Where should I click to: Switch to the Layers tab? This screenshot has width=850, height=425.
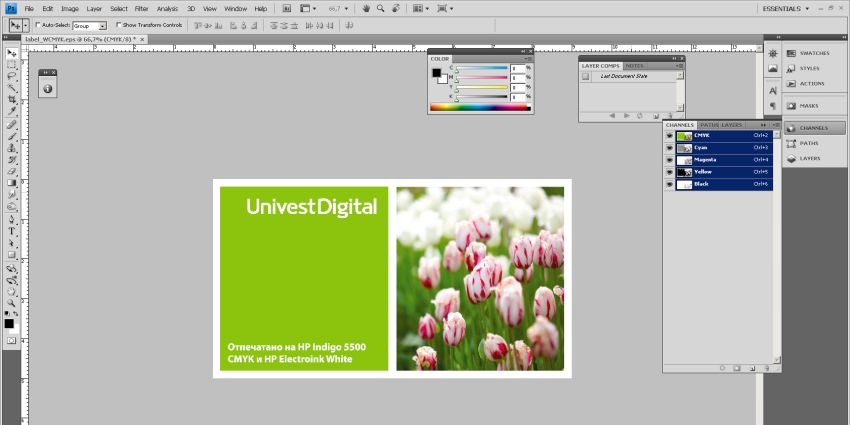(731, 125)
